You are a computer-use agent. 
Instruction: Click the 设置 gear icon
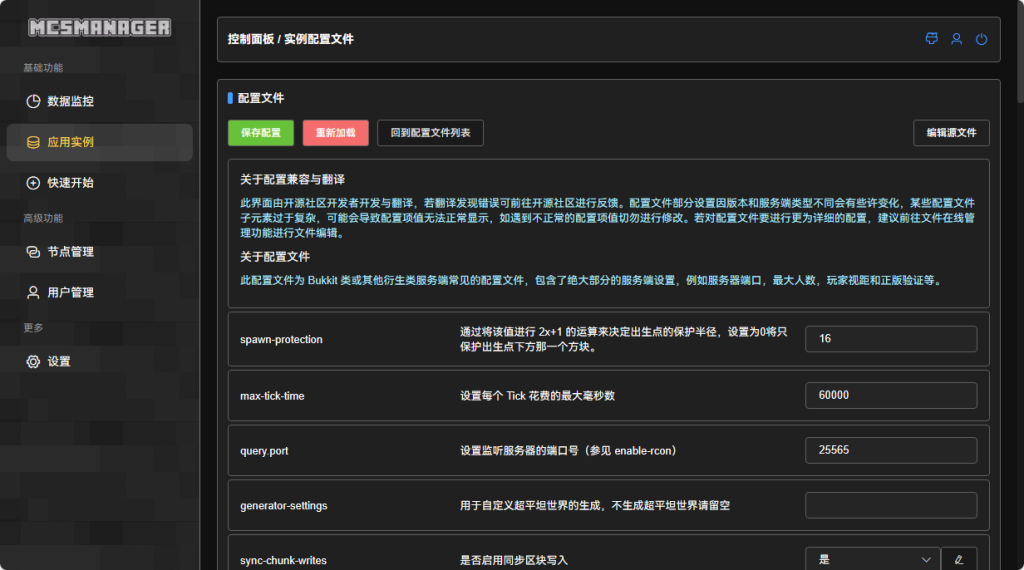[33, 362]
